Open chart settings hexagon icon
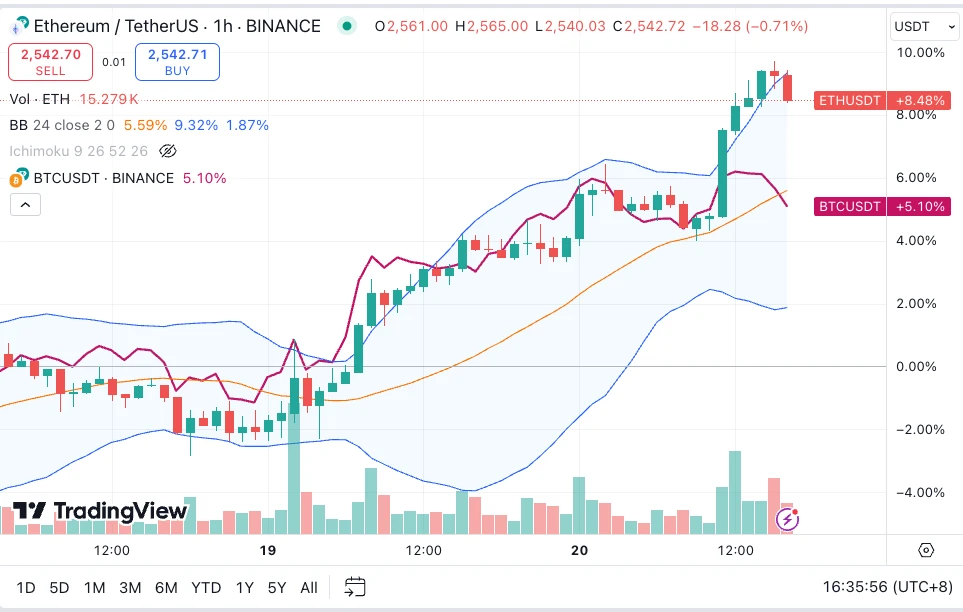 [x=925, y=550]
